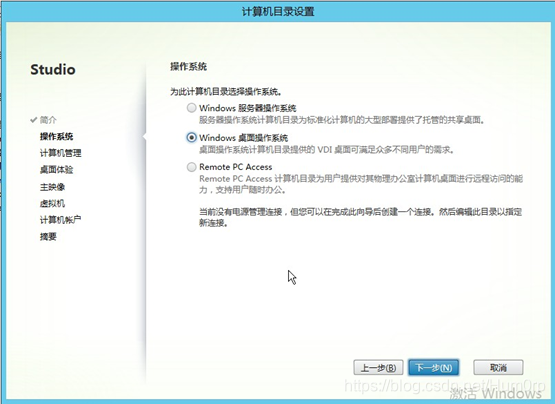Cancel the wizard with 取消
Image resolution: width=555 pixels, height=404 pixels.
pyautogui.click(x=498, y=368)
